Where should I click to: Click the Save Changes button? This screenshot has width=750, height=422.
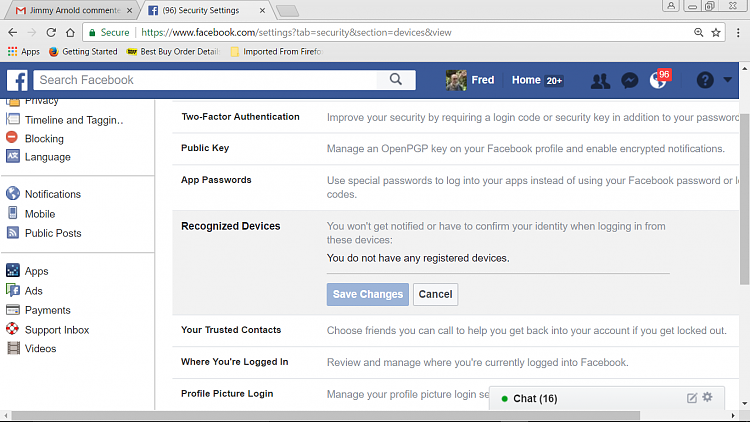click(x=367, y=294)
